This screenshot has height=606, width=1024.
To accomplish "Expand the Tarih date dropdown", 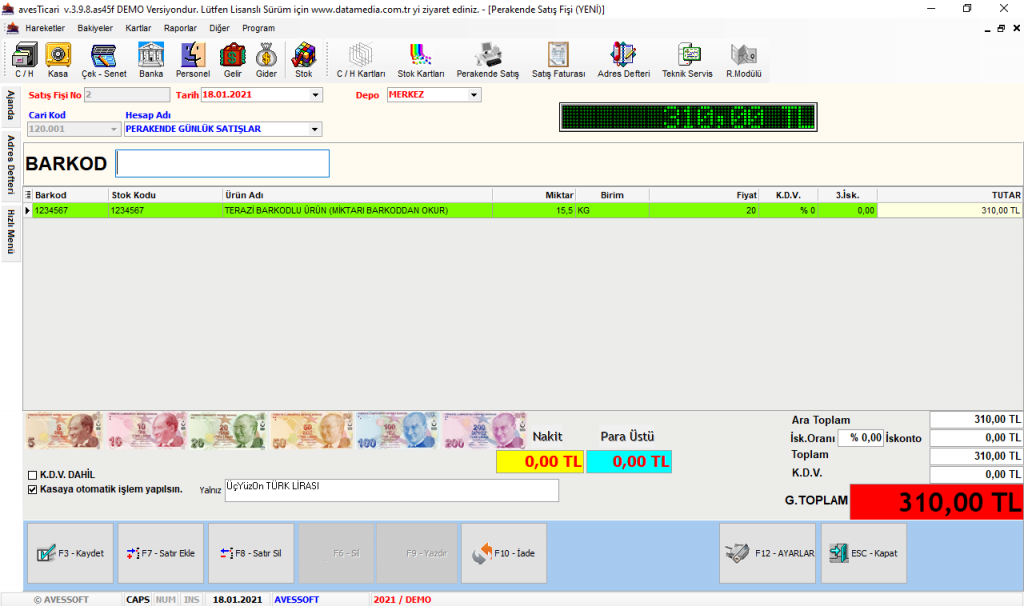I will 316,96.
